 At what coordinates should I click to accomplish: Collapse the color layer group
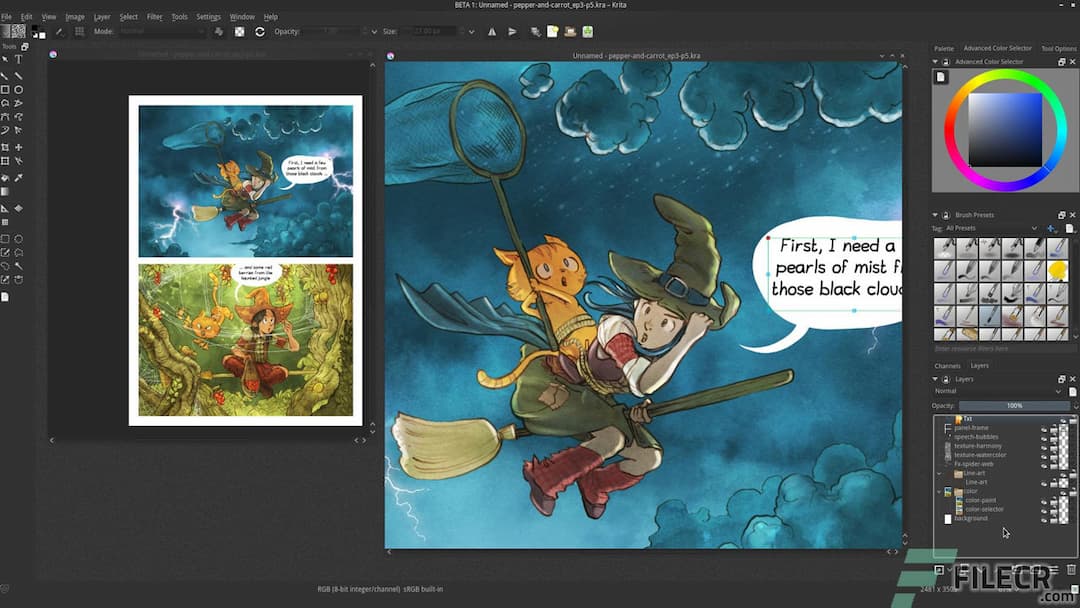click(x=939, y=491)
